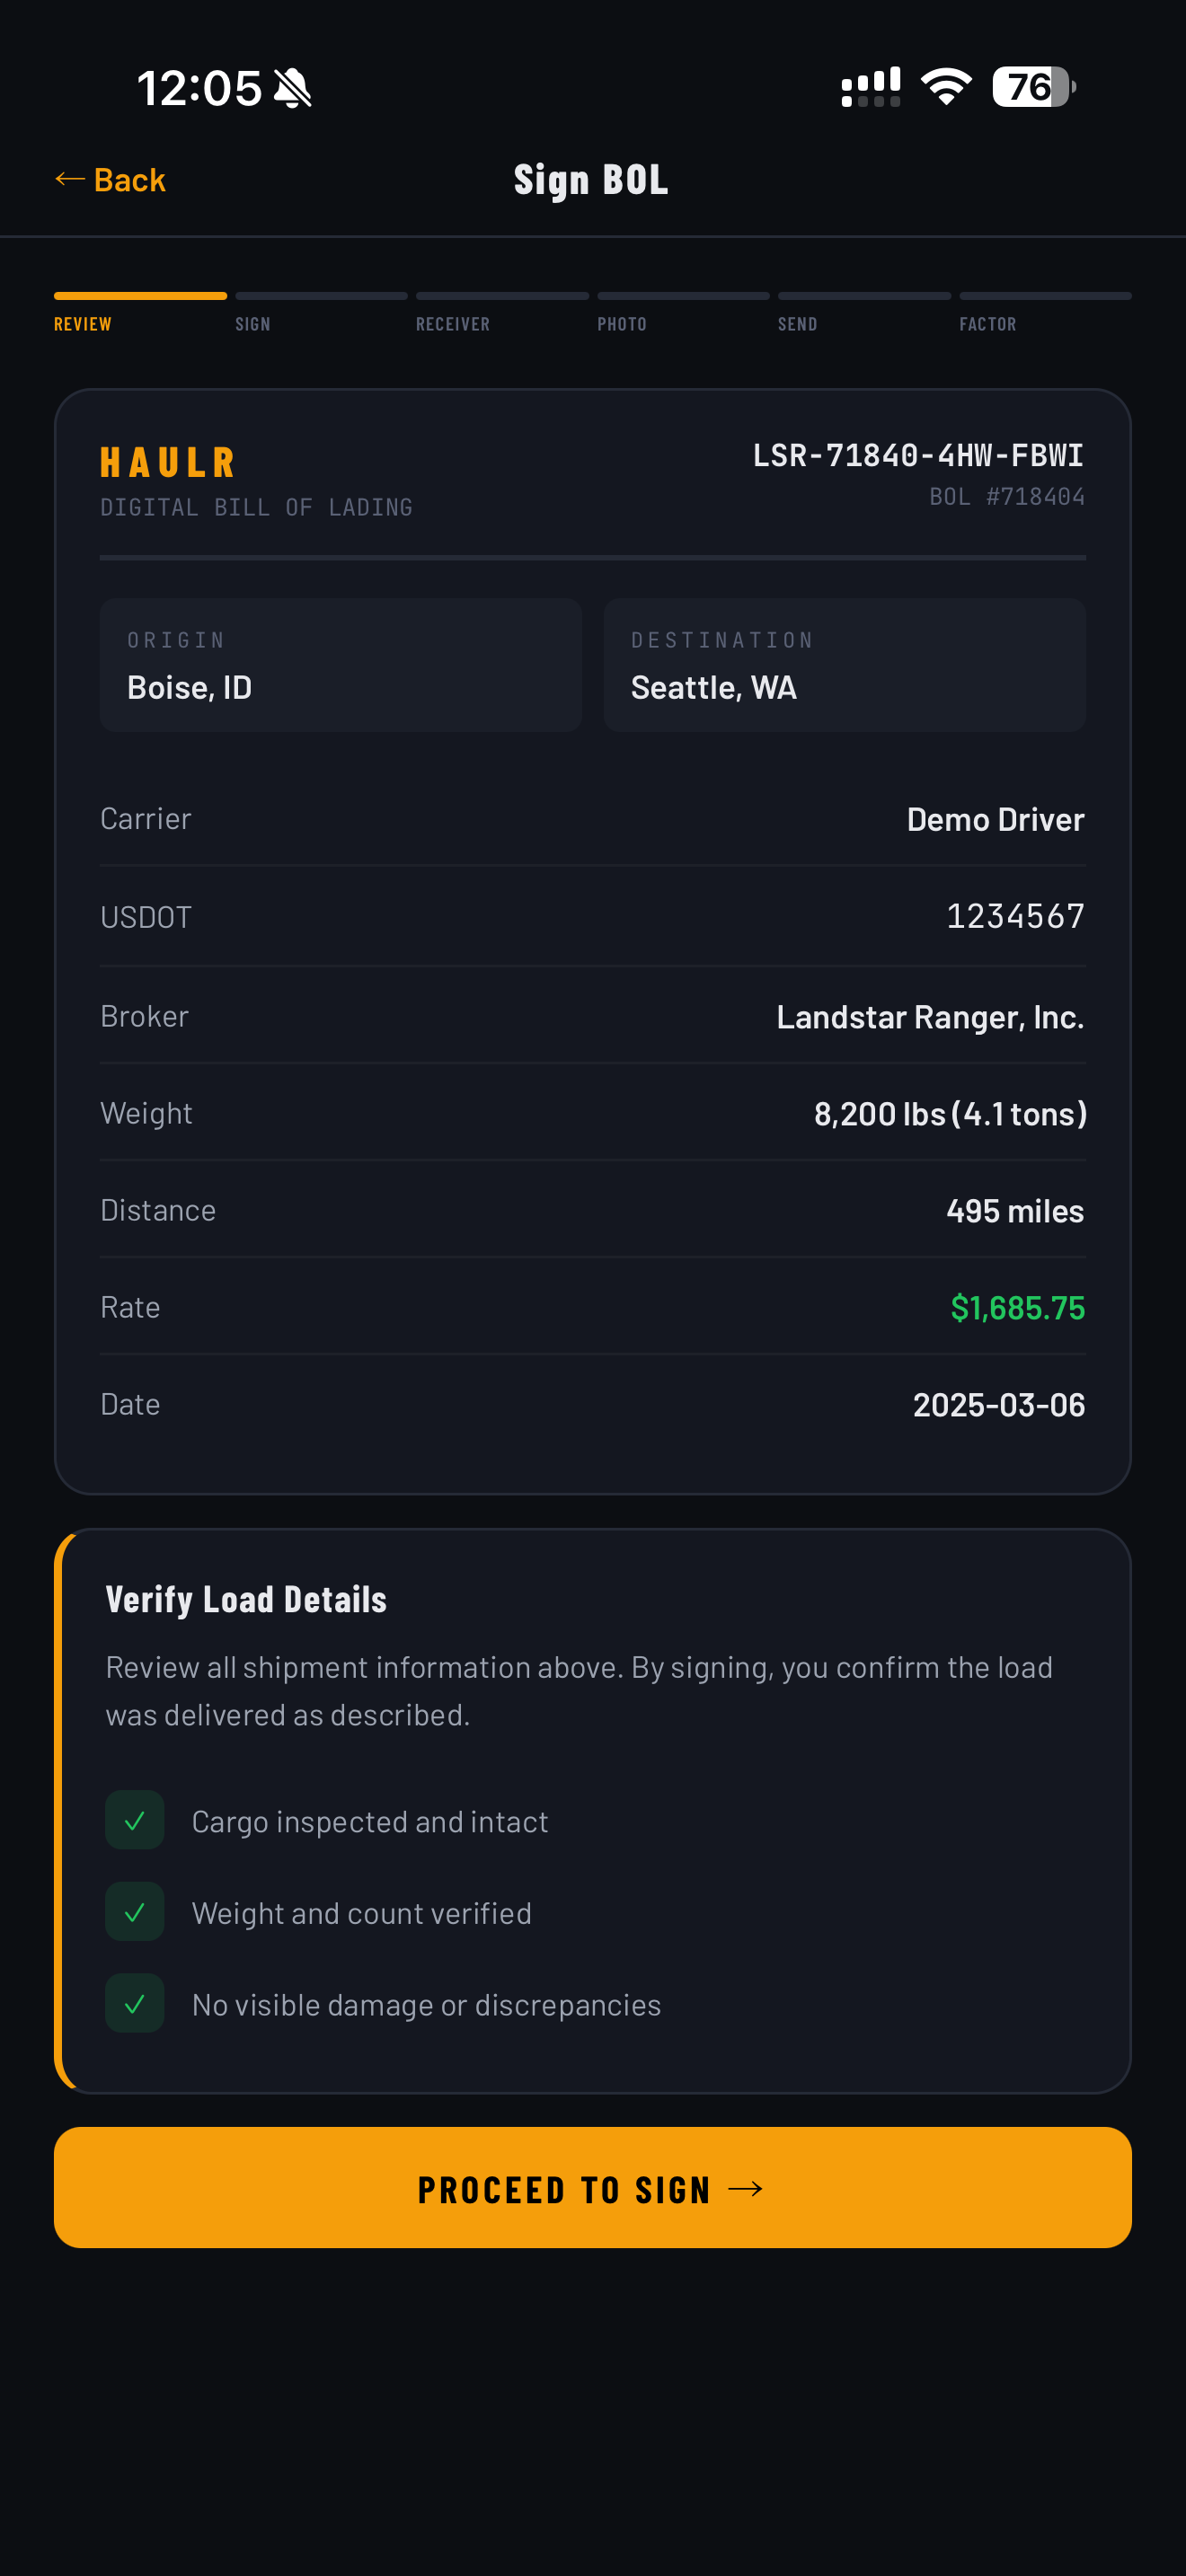Tap the Destination Seattle, WA card
The width and height of the screenshot is (1186, 2576).
pos(844,665)
